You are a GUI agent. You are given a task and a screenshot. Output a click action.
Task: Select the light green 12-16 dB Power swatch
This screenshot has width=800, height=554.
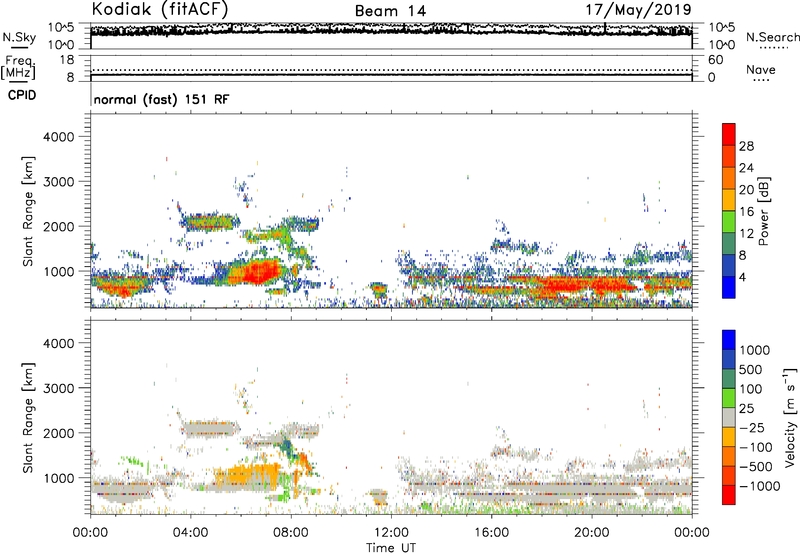coord(729,222)
